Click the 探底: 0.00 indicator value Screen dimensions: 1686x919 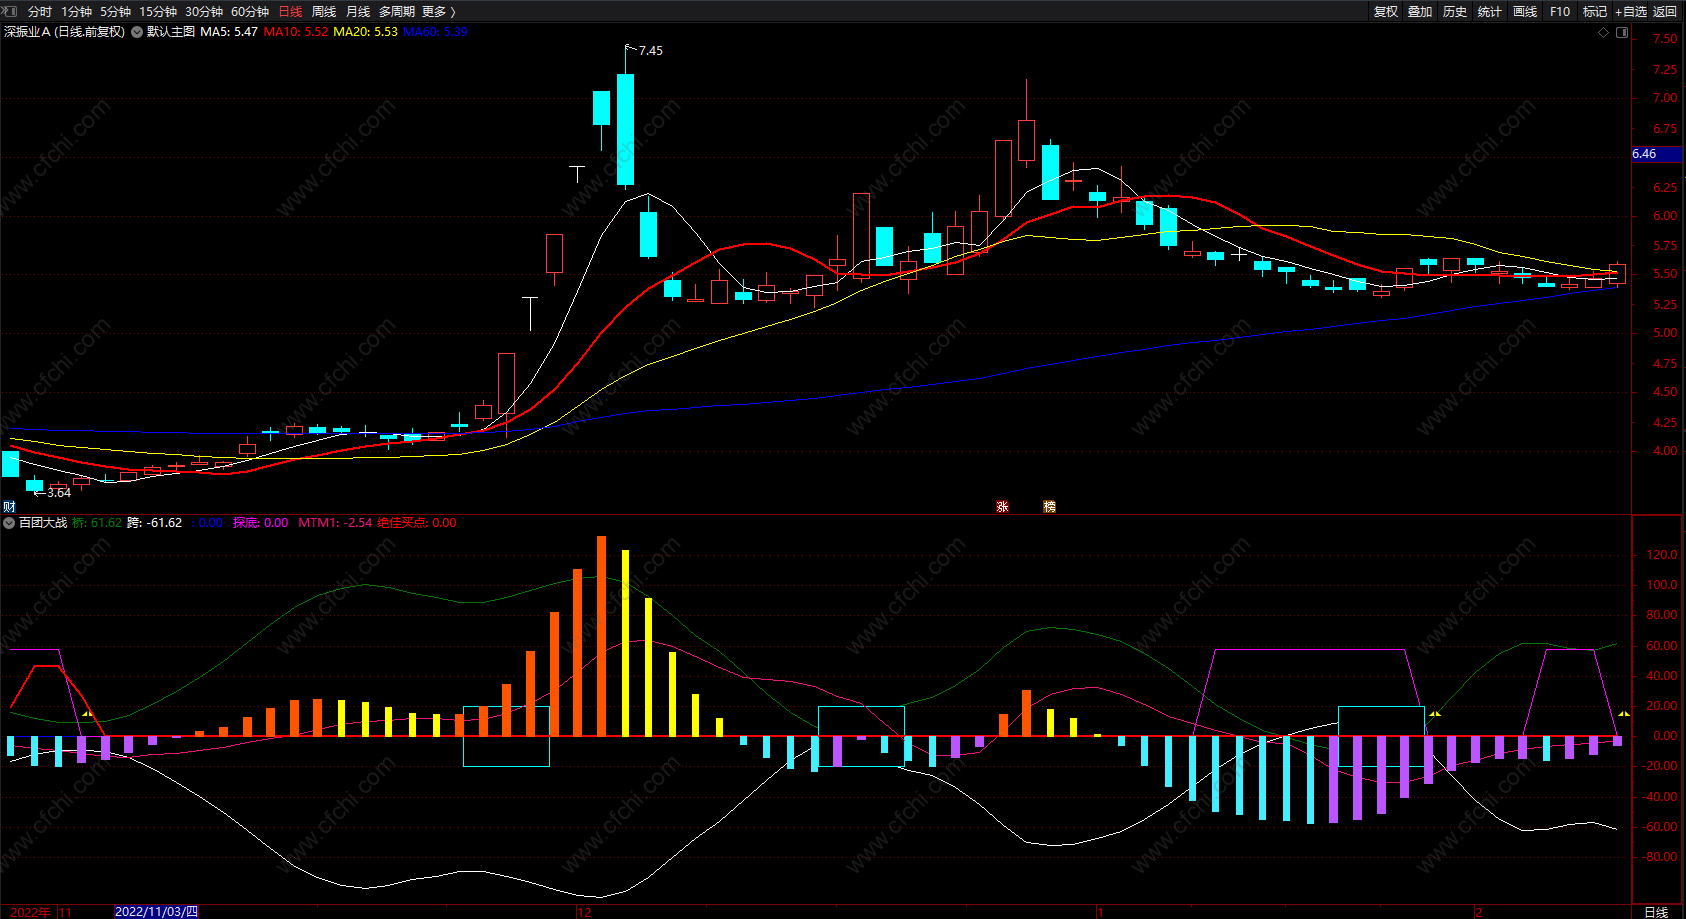pos(260,523)
